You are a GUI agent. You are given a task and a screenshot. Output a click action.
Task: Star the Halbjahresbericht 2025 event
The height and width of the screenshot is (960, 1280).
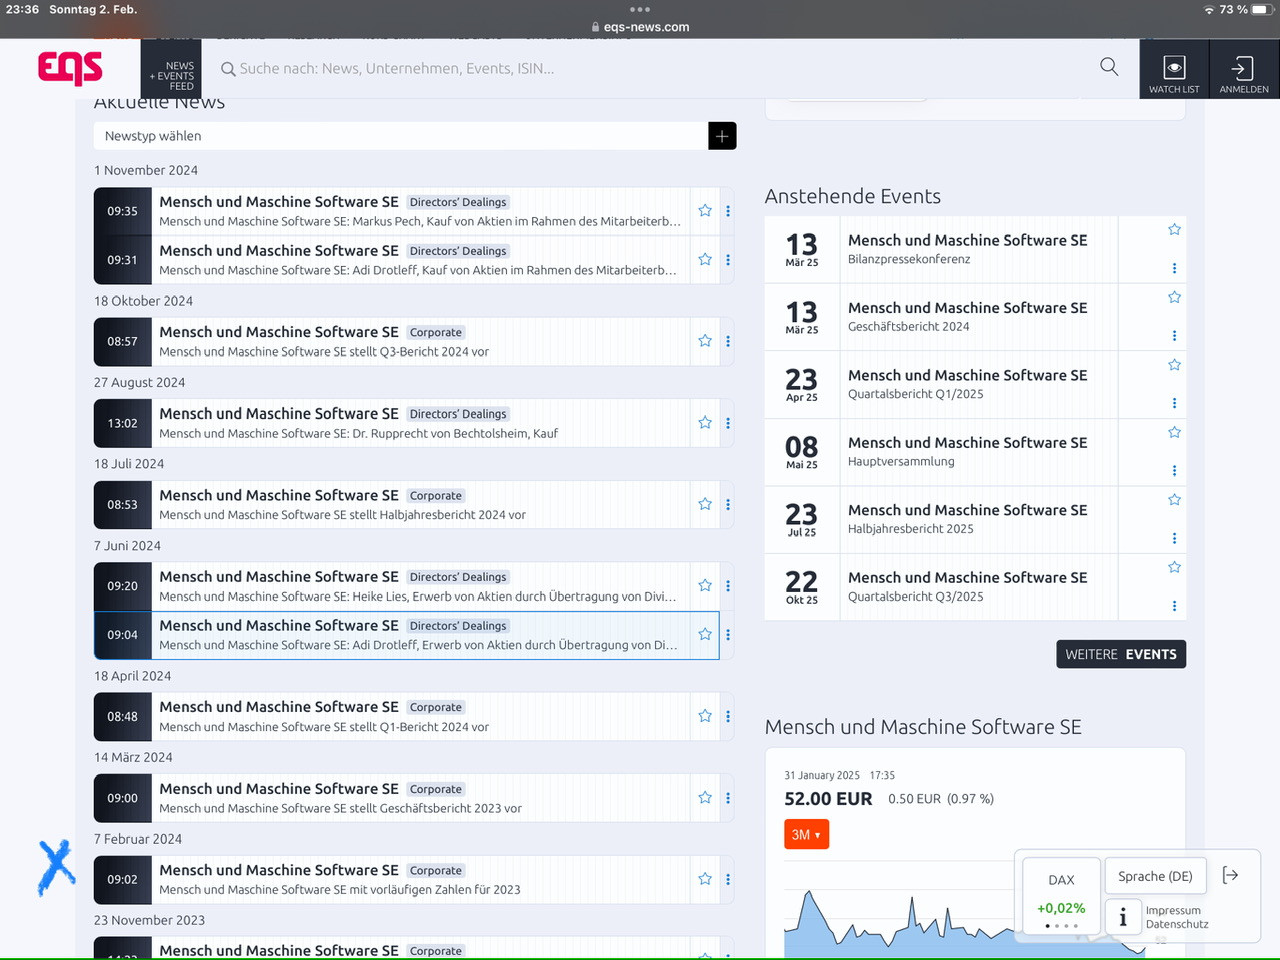tap(1174, 500)
